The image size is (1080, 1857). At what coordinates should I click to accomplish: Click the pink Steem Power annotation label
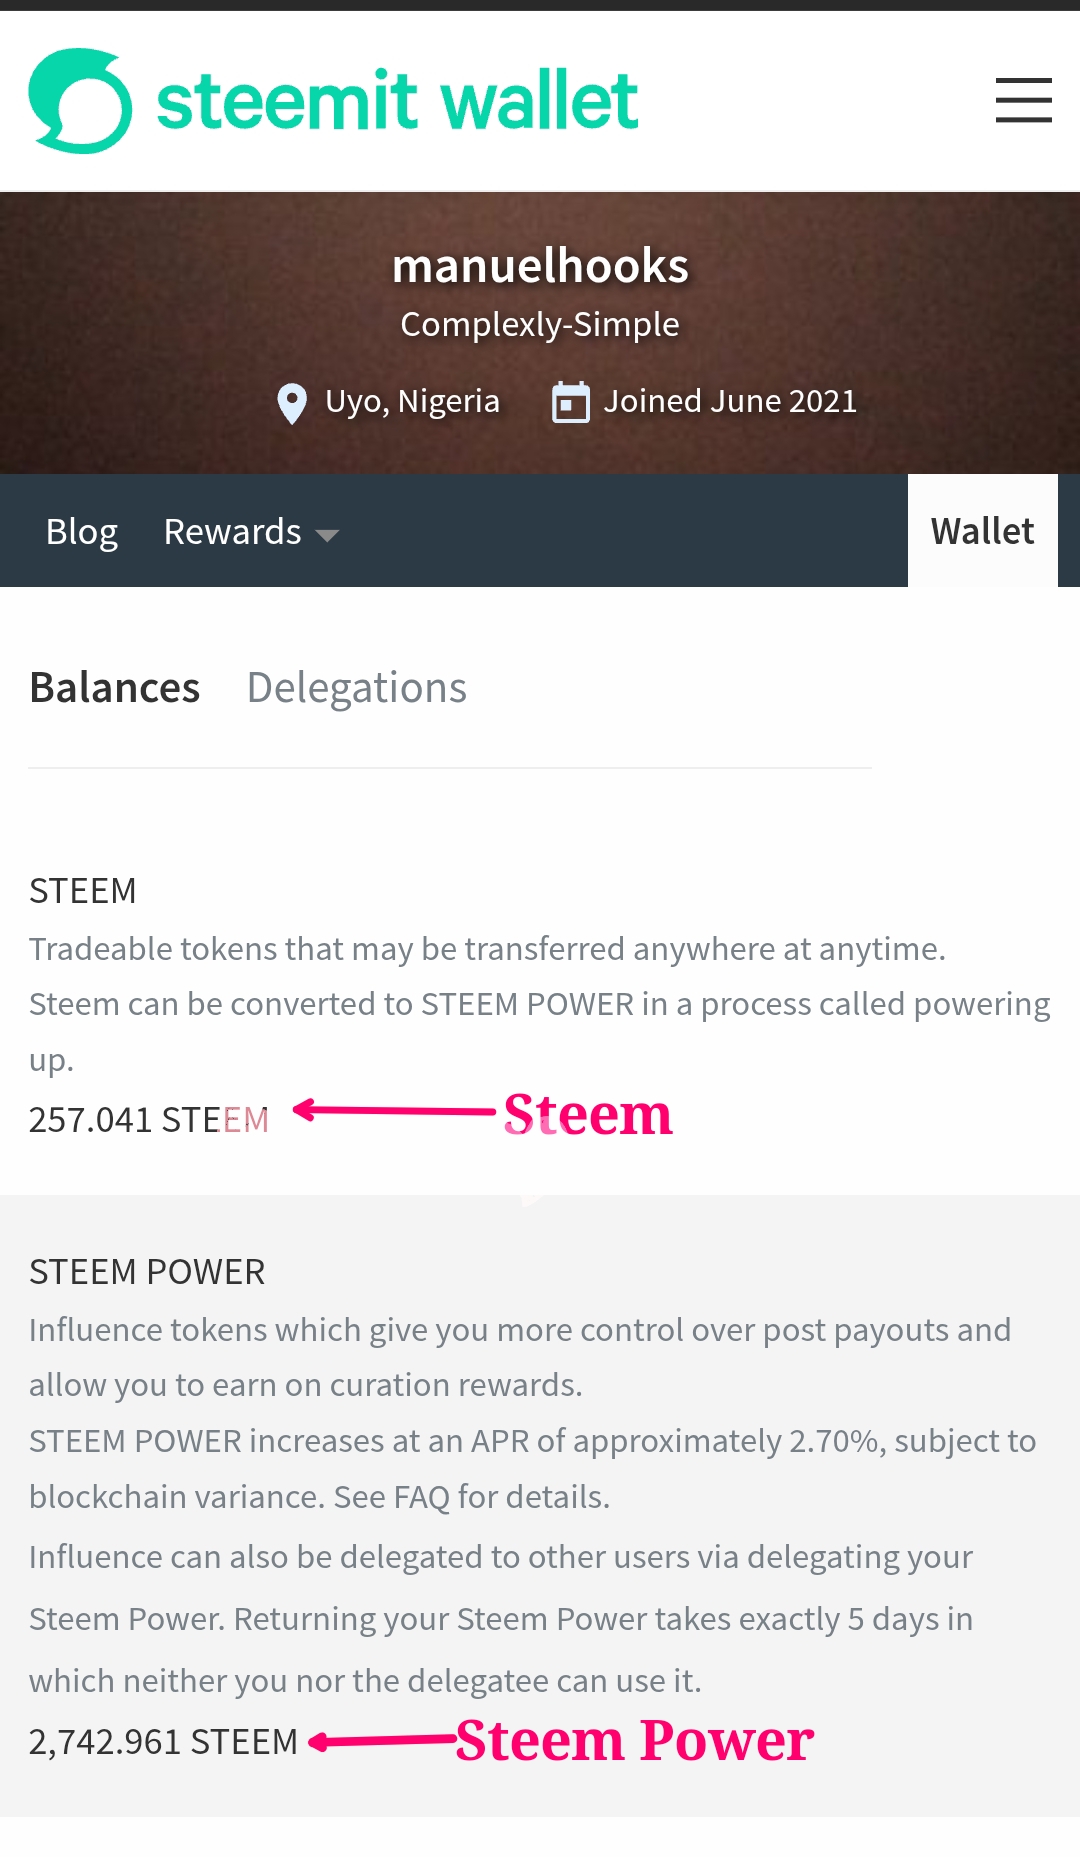(x=635, y=1740)
